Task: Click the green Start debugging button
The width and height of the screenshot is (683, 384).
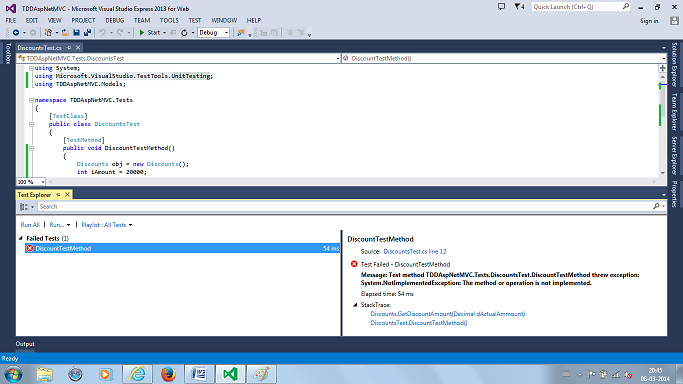Action: coord(149,33)
